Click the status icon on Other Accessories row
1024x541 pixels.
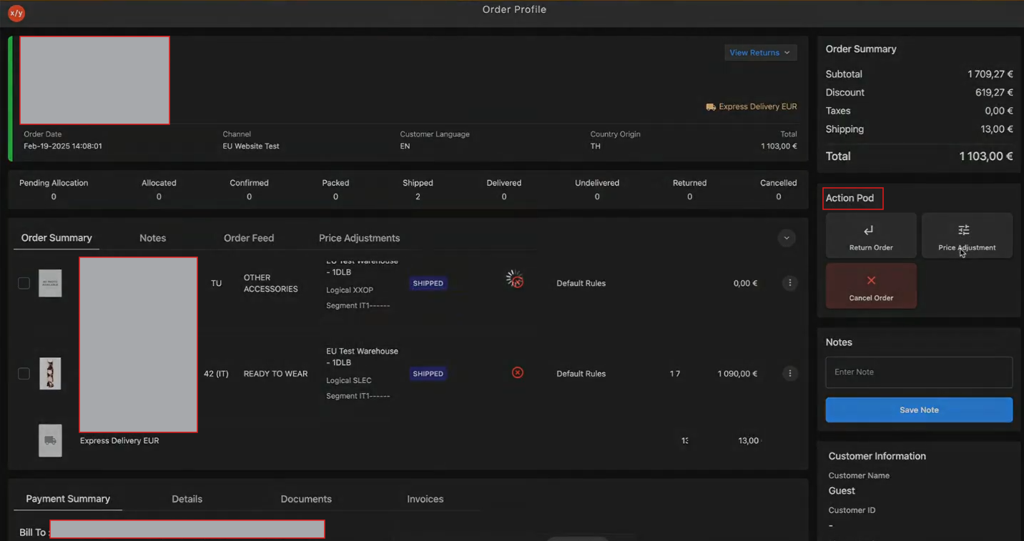(515, 279)
